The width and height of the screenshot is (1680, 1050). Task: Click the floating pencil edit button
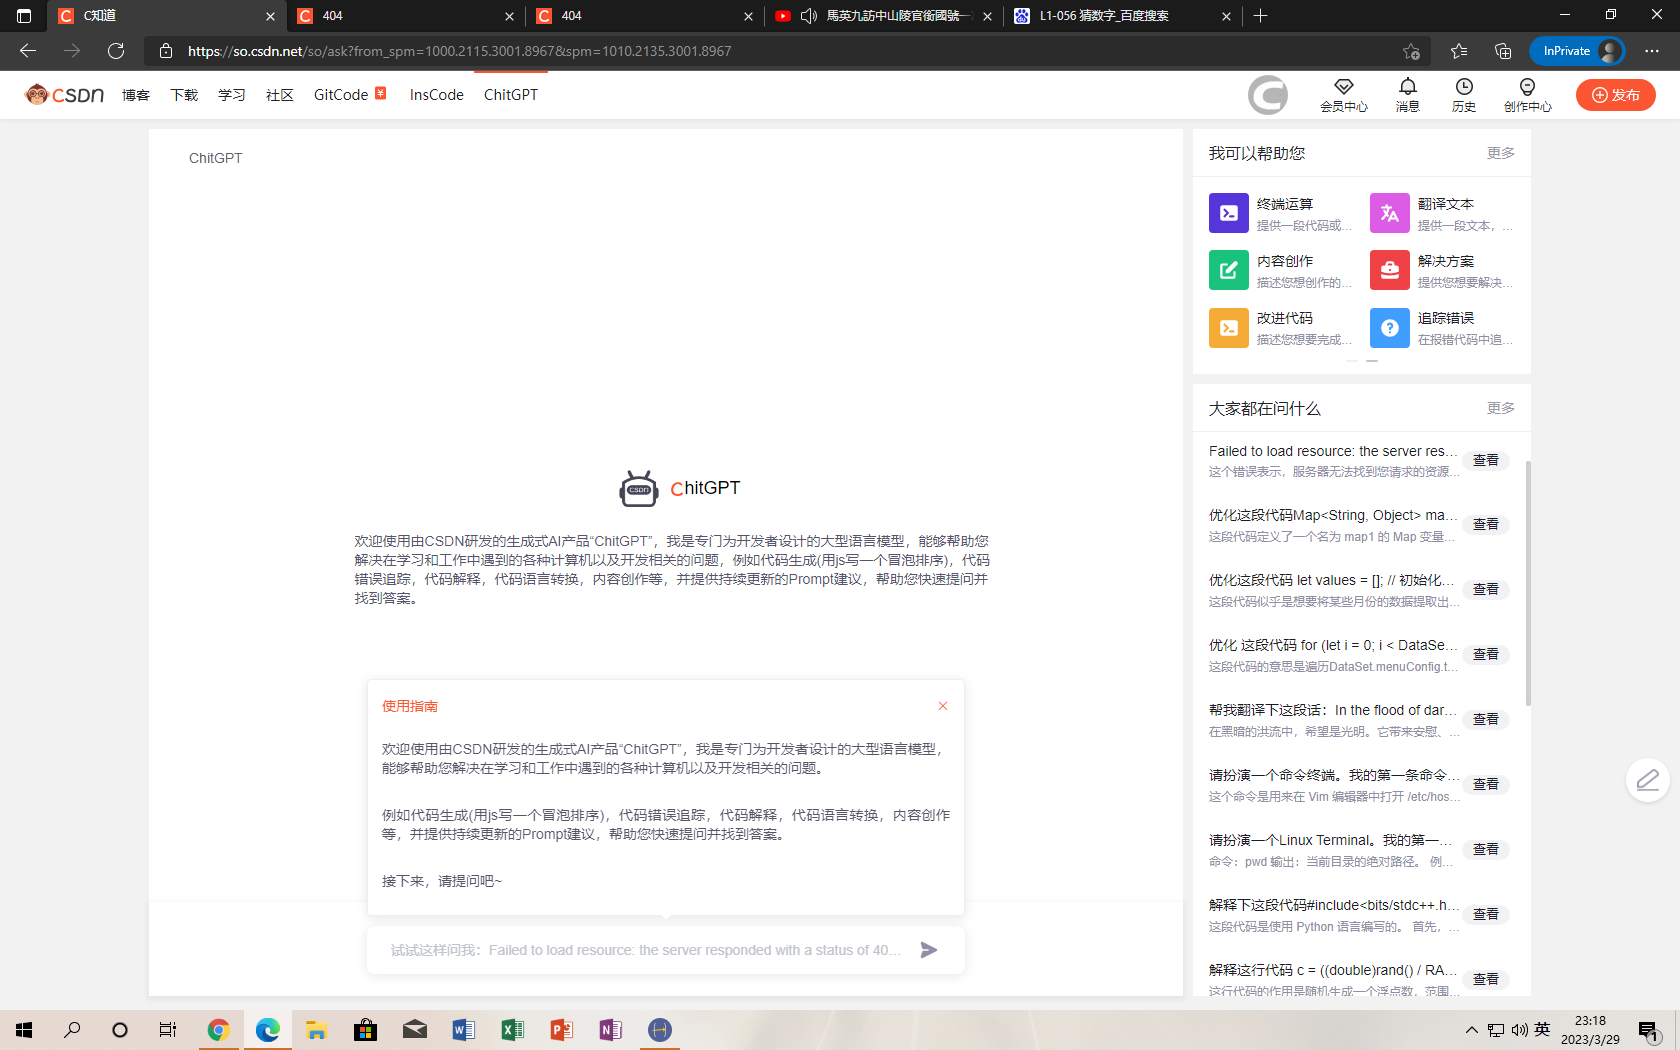(1648, 780)
